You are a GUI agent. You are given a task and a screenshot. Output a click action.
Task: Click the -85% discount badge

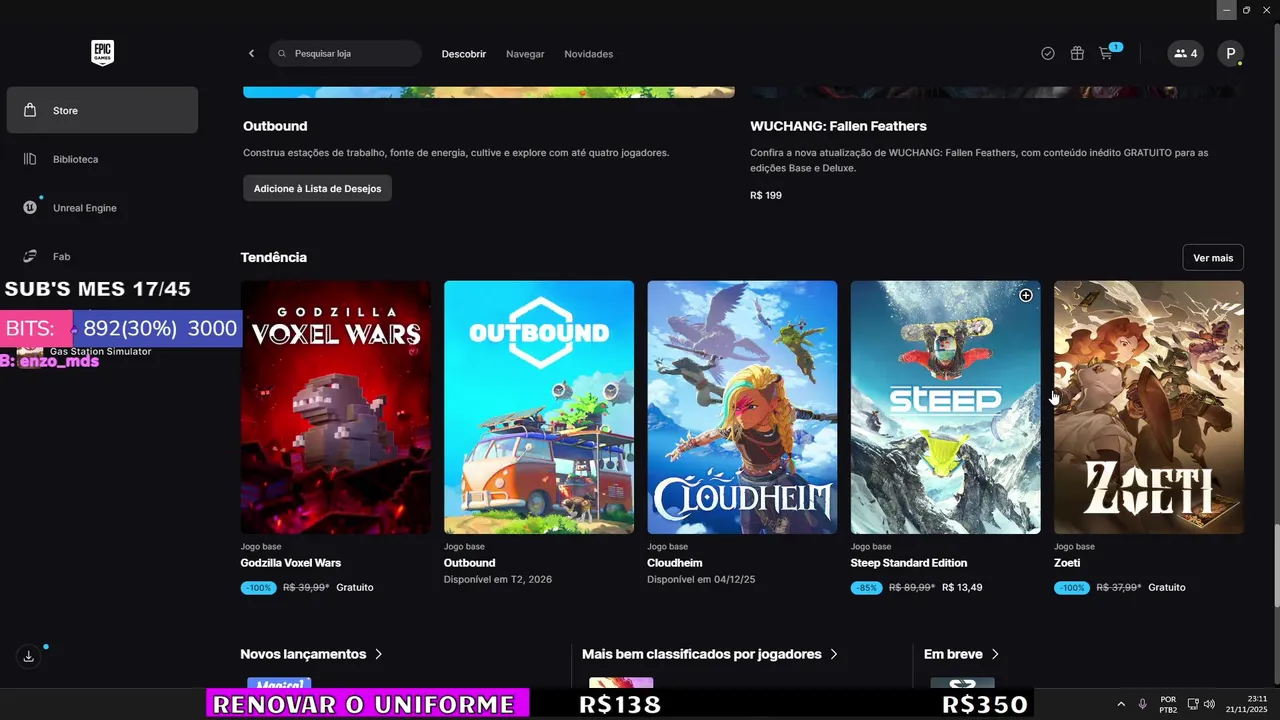(x=866, y=587)
